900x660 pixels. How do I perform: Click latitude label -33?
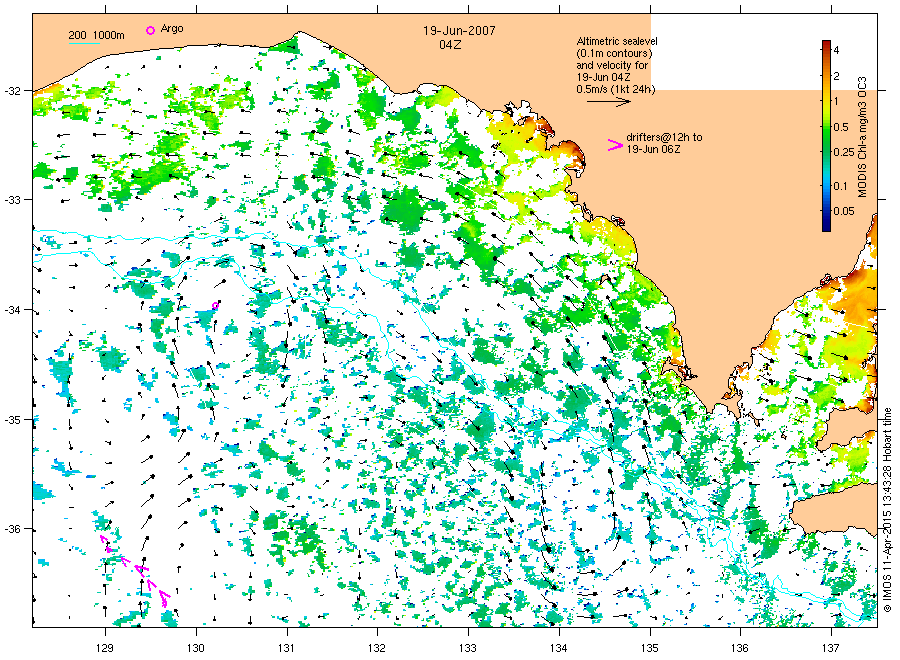click(x=12, y=200)
